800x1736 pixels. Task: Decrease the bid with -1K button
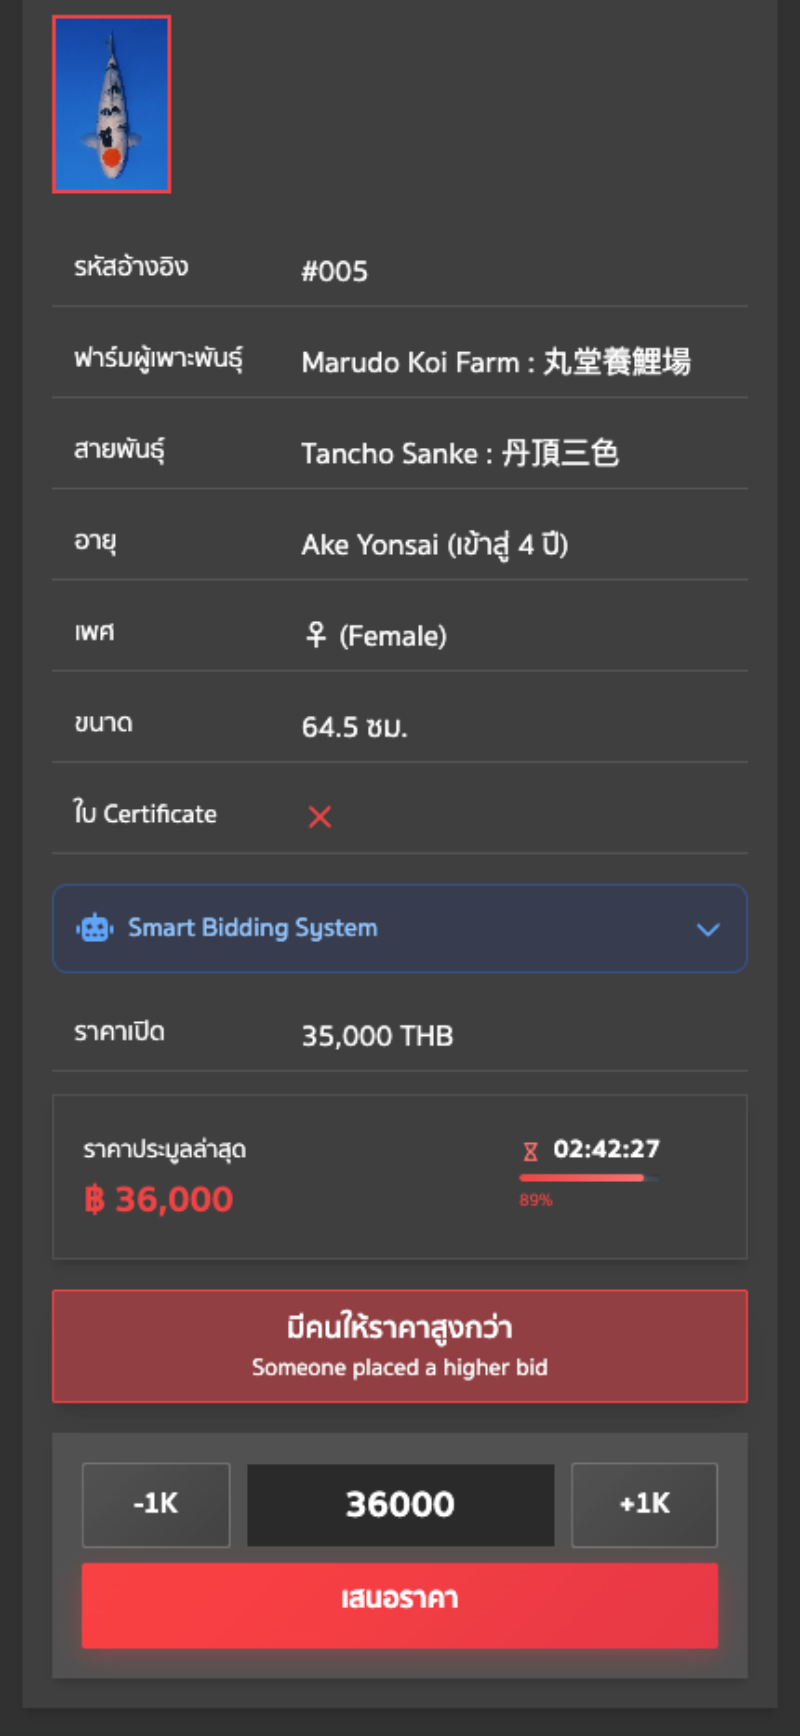pyautogui.click(x=156, y=1504)
